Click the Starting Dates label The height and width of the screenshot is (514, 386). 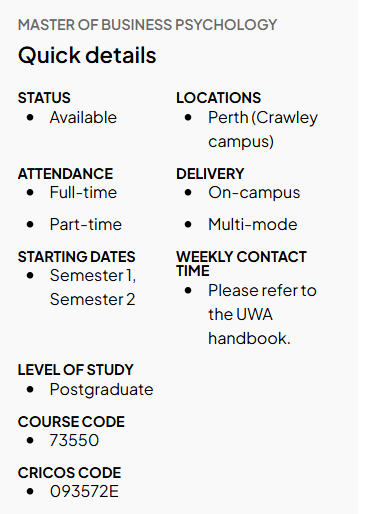tap(76, 257)
